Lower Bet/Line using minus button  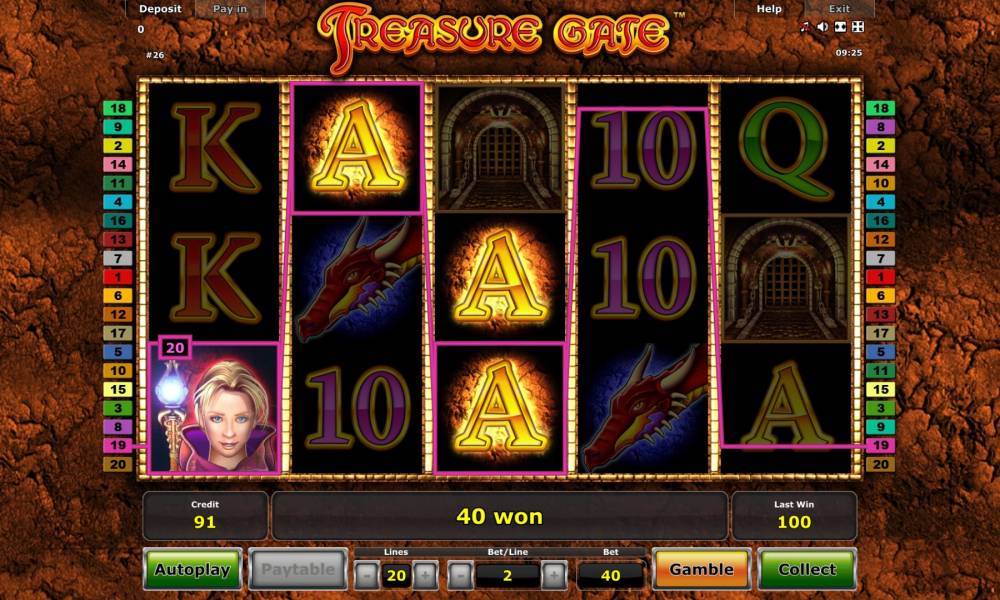(460, 575)
